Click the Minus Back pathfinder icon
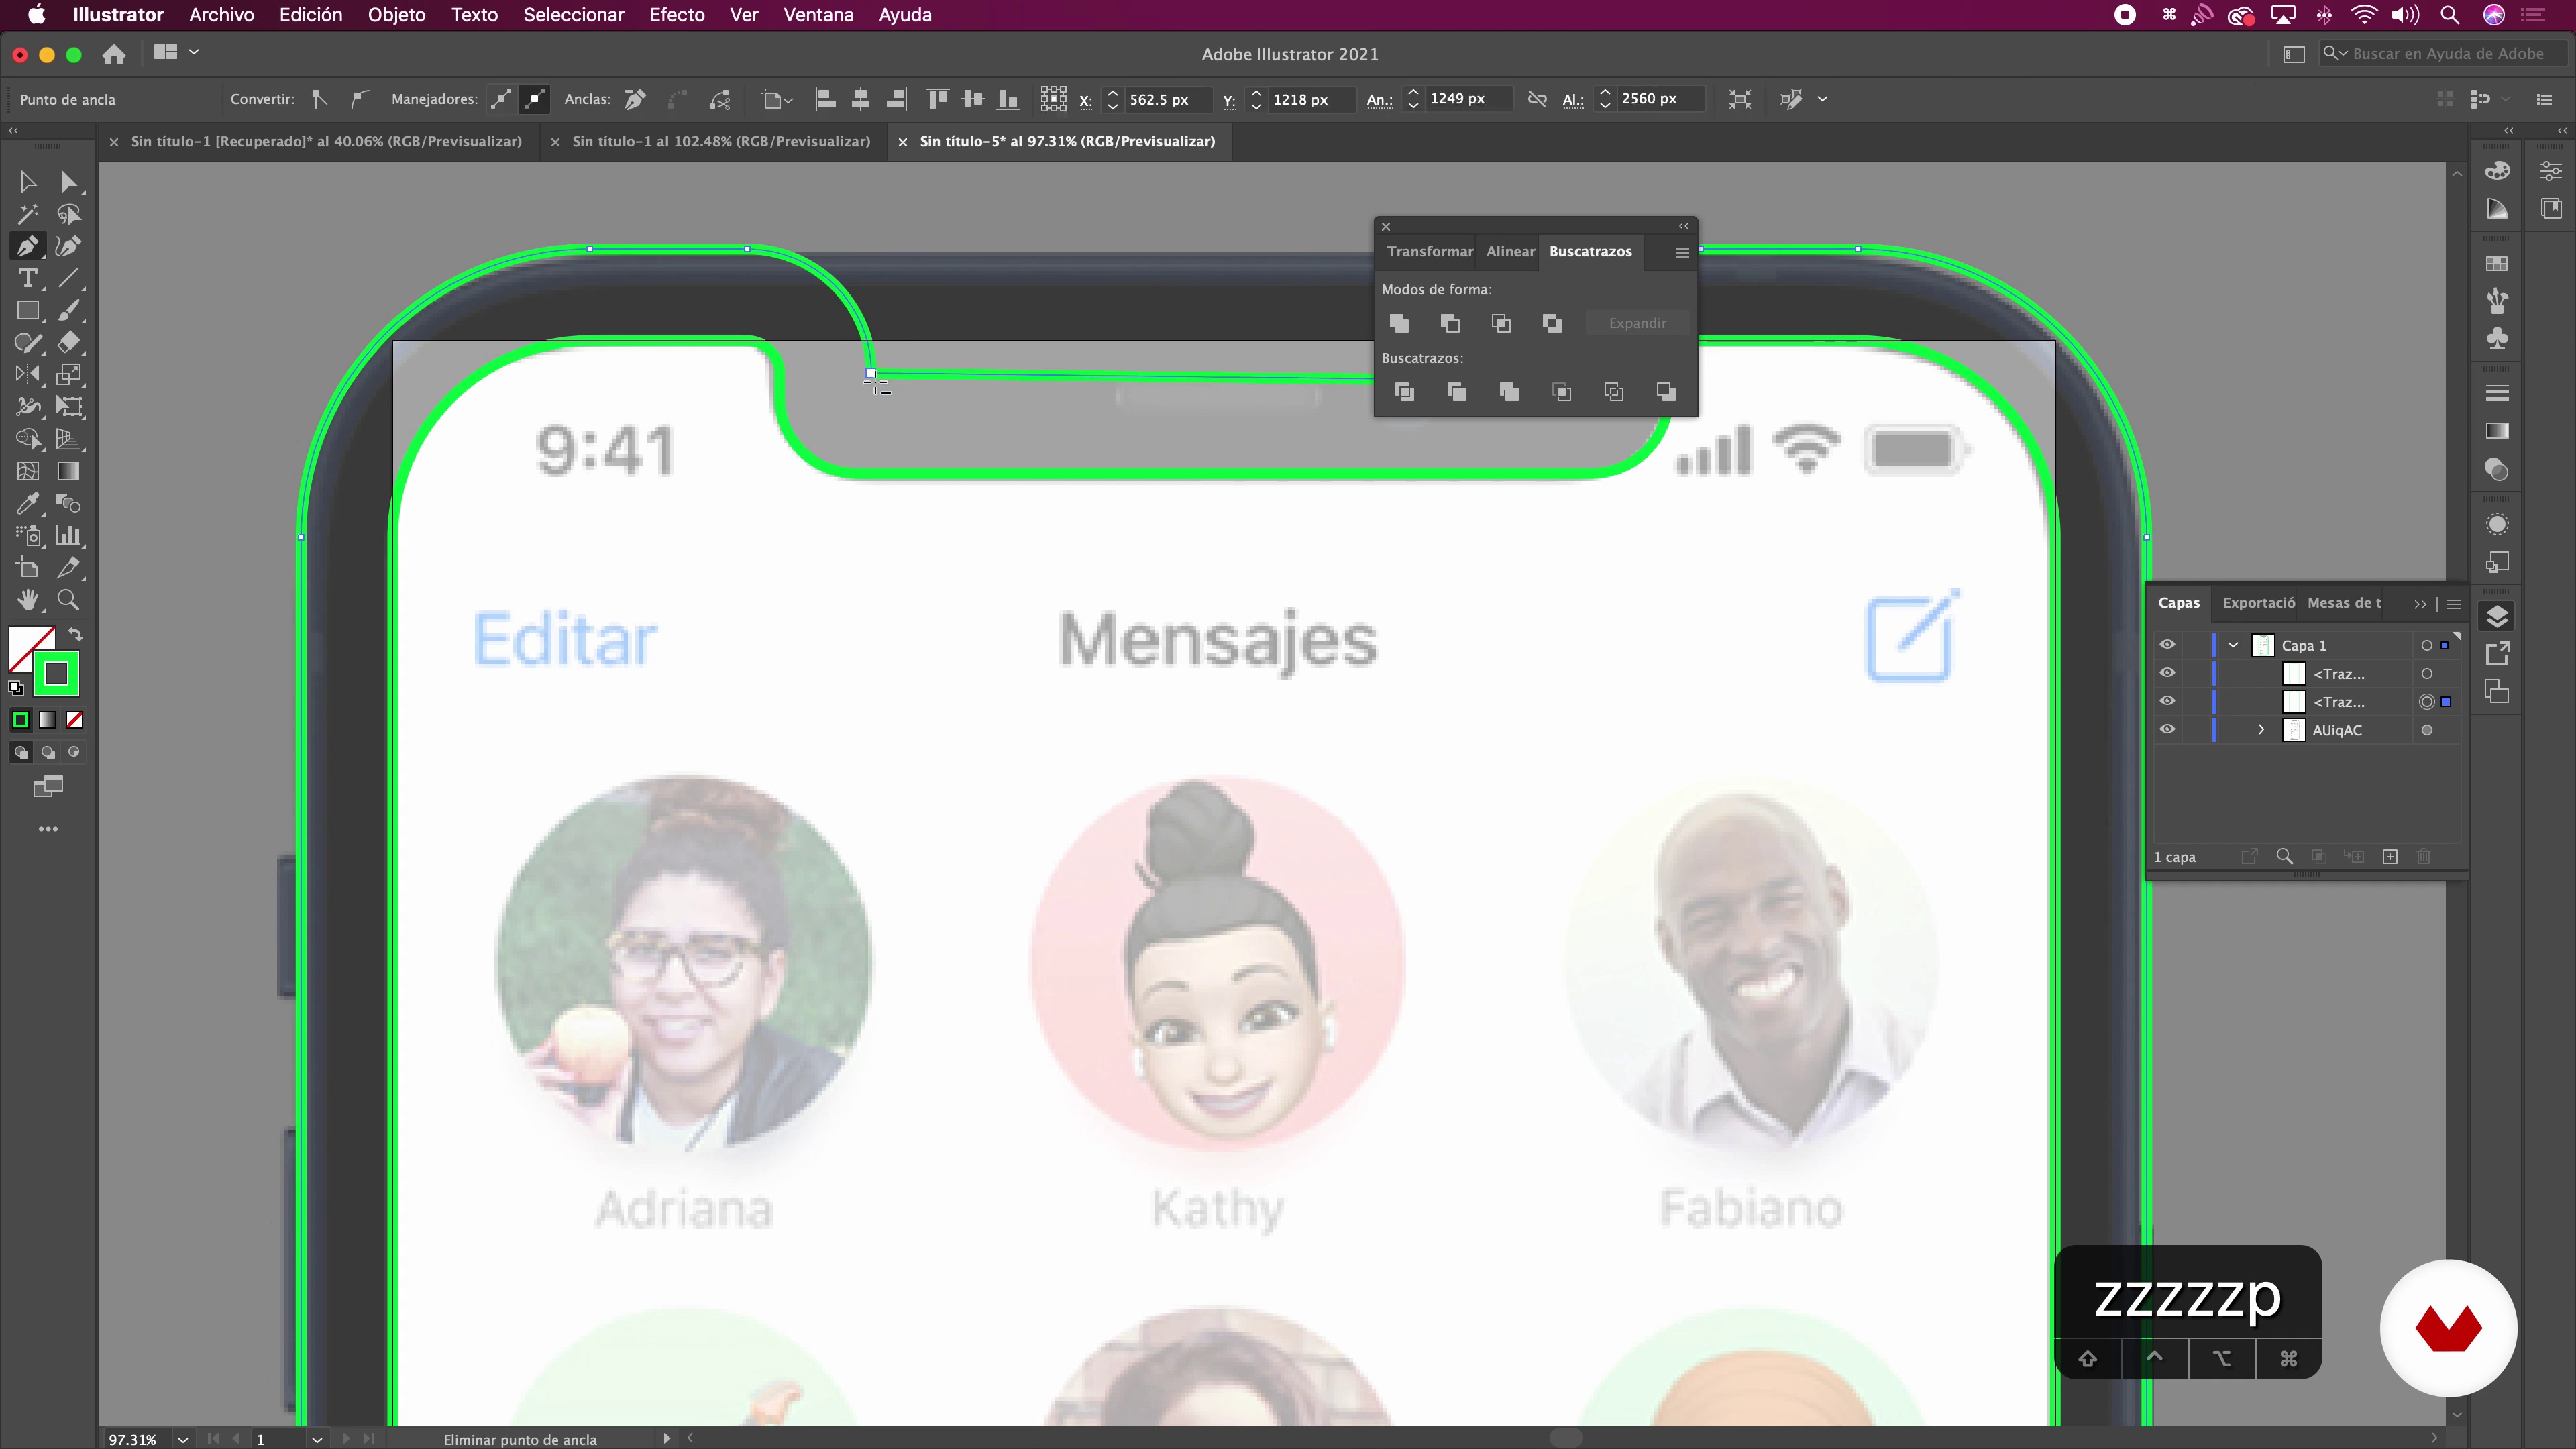Image resolution: width=2576 pixels, height=1449 pixels. [1666, 392]
